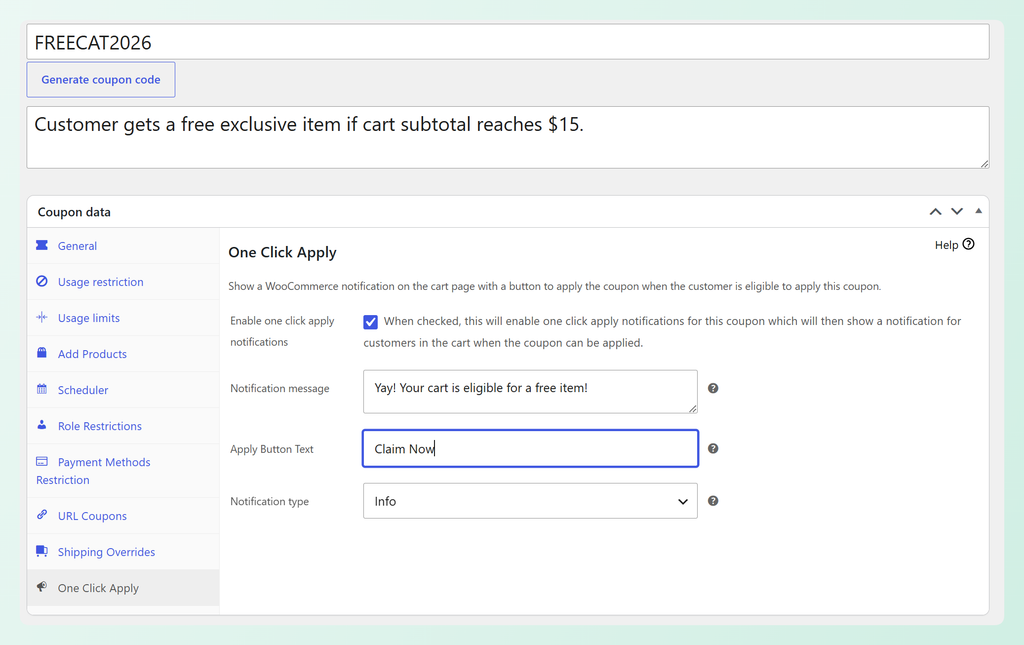Click the Notification message box resize handle

point(692,408)
